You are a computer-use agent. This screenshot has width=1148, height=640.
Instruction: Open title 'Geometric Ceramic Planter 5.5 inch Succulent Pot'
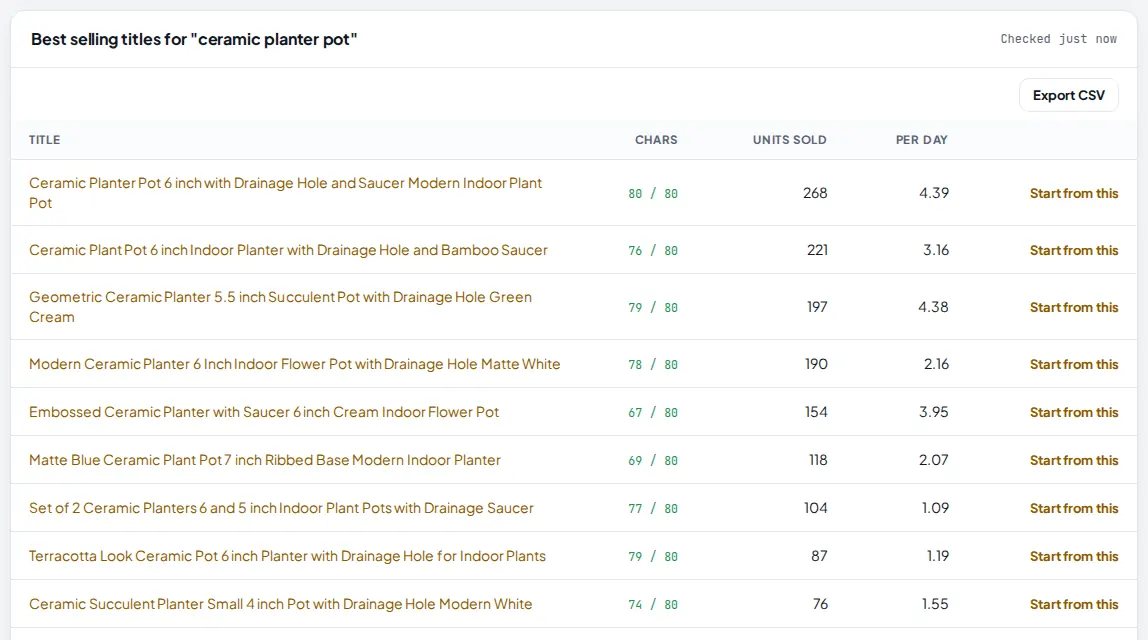[280, 307]
